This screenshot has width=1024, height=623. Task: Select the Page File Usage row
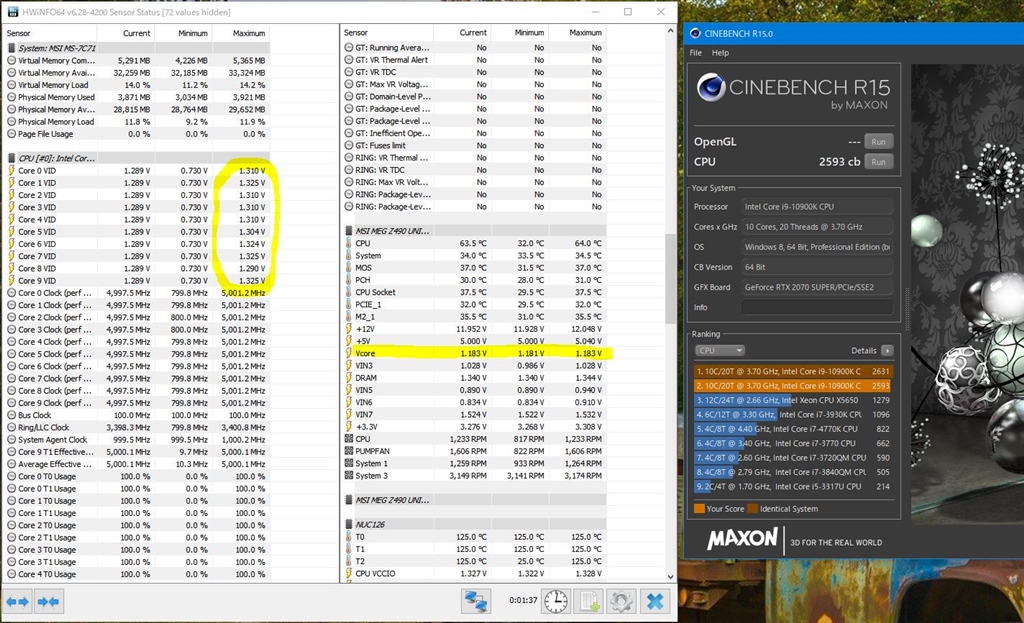[x=137, y=134]
